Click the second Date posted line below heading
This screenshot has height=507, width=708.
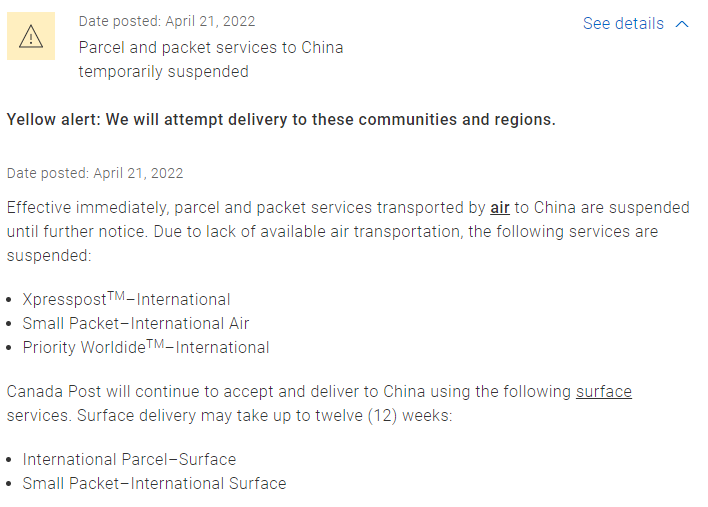coord(95,173)
